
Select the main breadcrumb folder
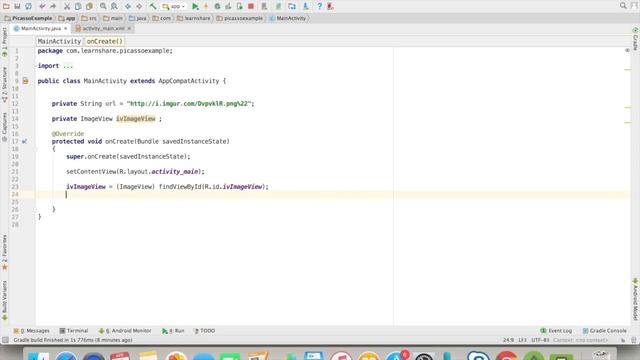click(113, 18)
